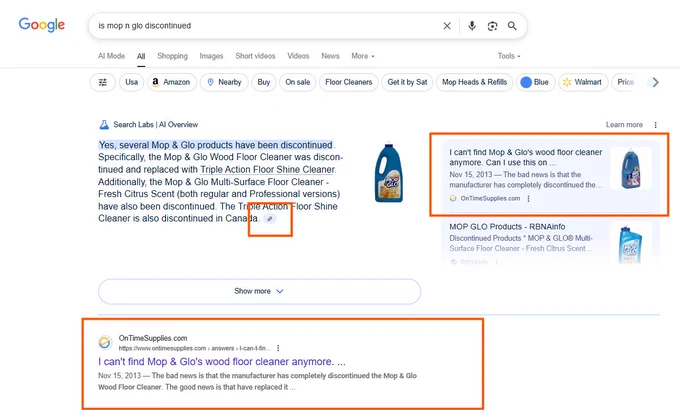Open result 'I can't find Mop & Glo's wood floor cleaner anymore'
This screenshot has height=410, width=680.
[x=222, y=361]
